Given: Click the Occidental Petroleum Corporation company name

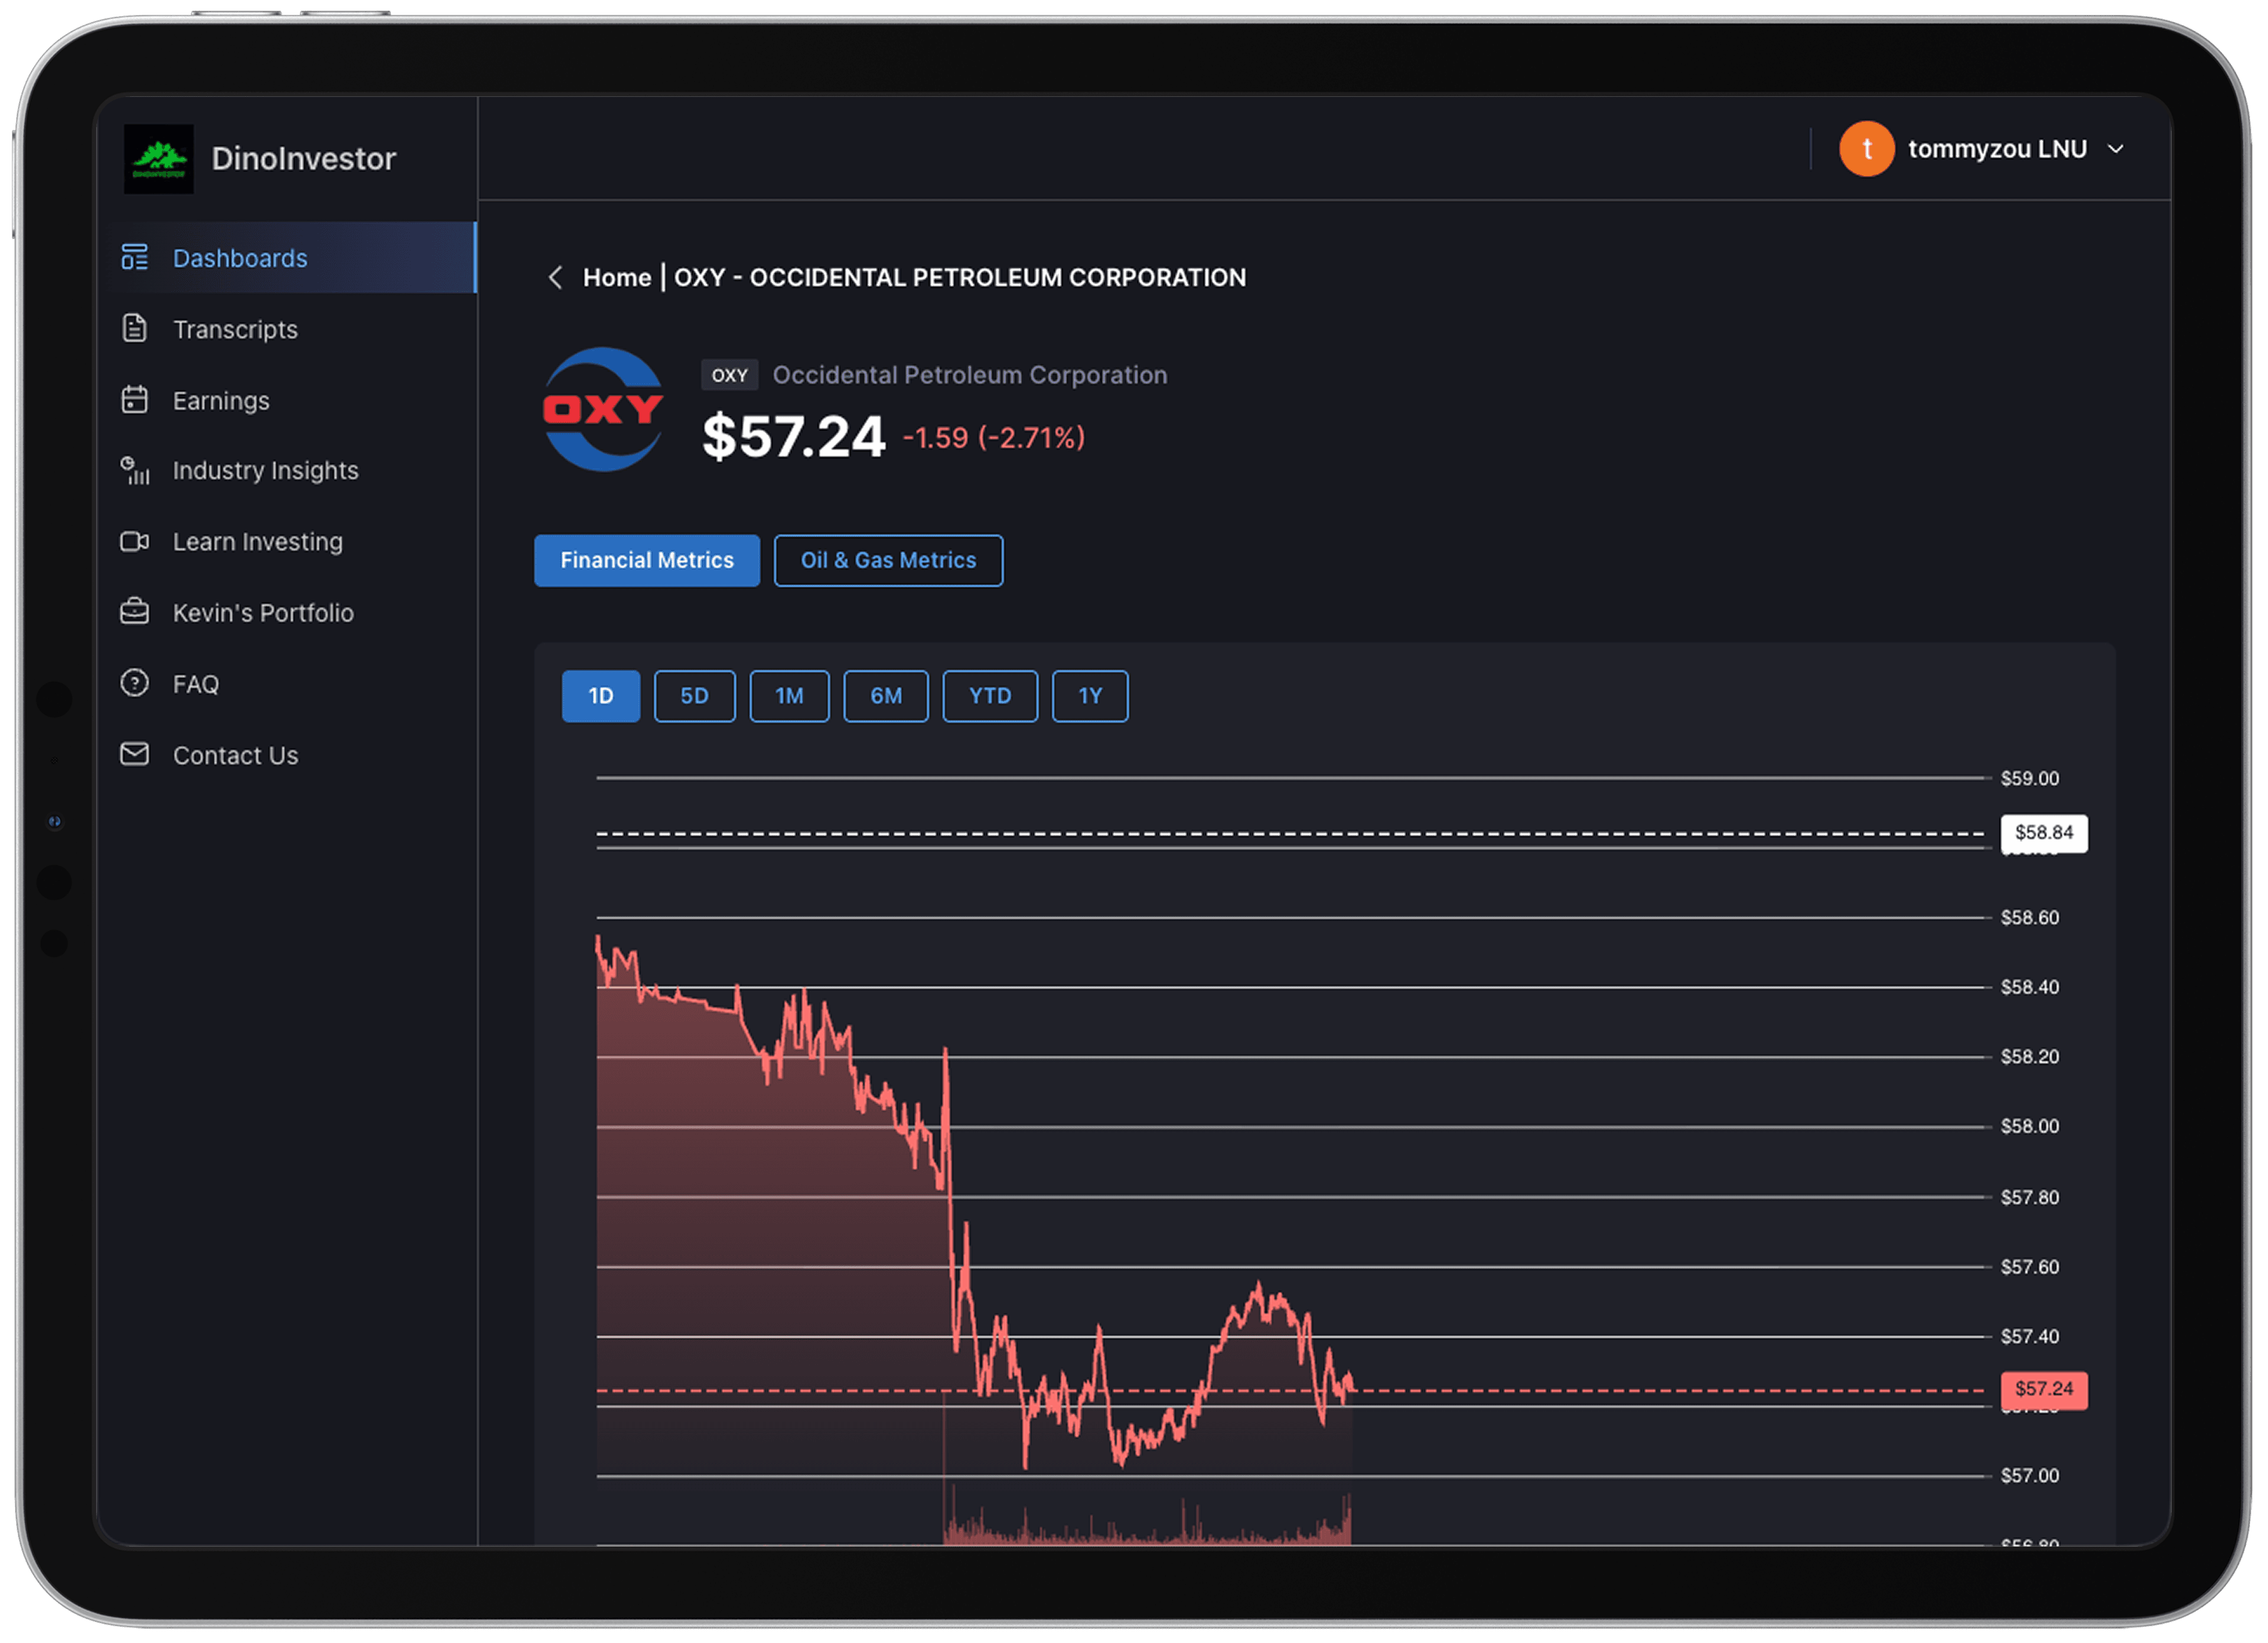Looking at the screenshot, I should (x=970, y=375).
